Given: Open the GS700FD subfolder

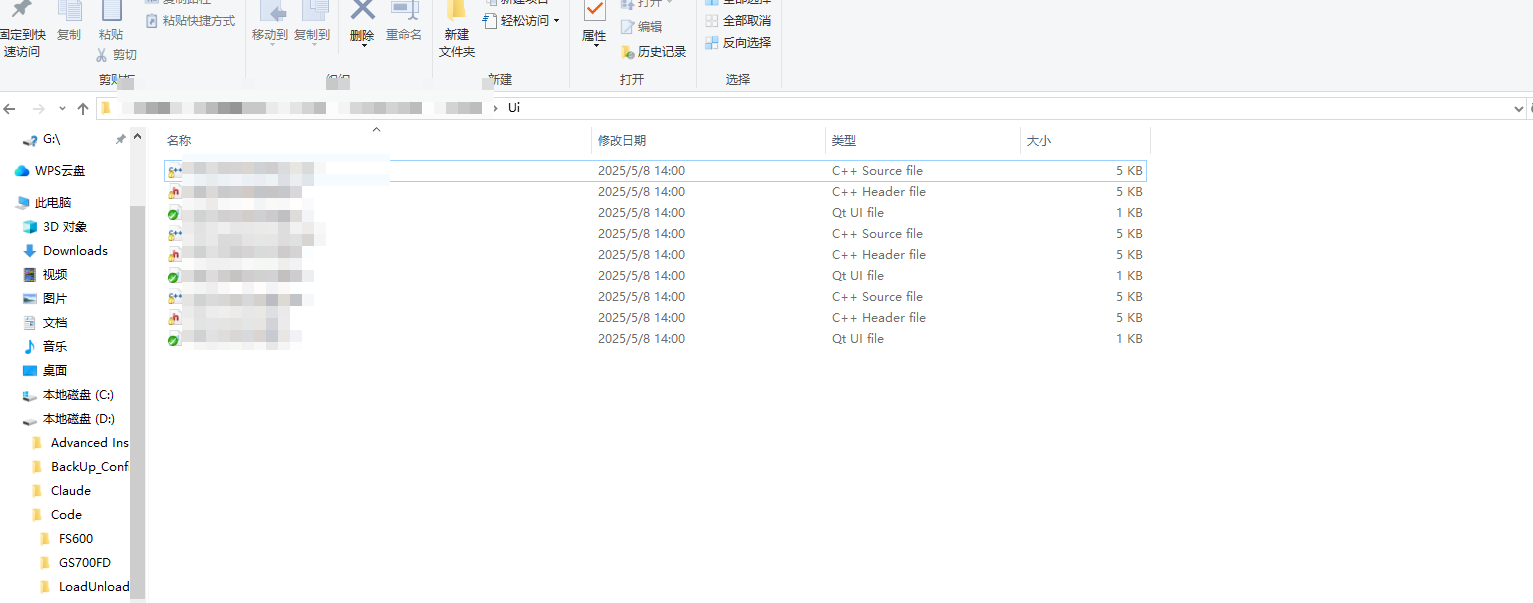Looking at the screenshot, I should click(76, 563).
